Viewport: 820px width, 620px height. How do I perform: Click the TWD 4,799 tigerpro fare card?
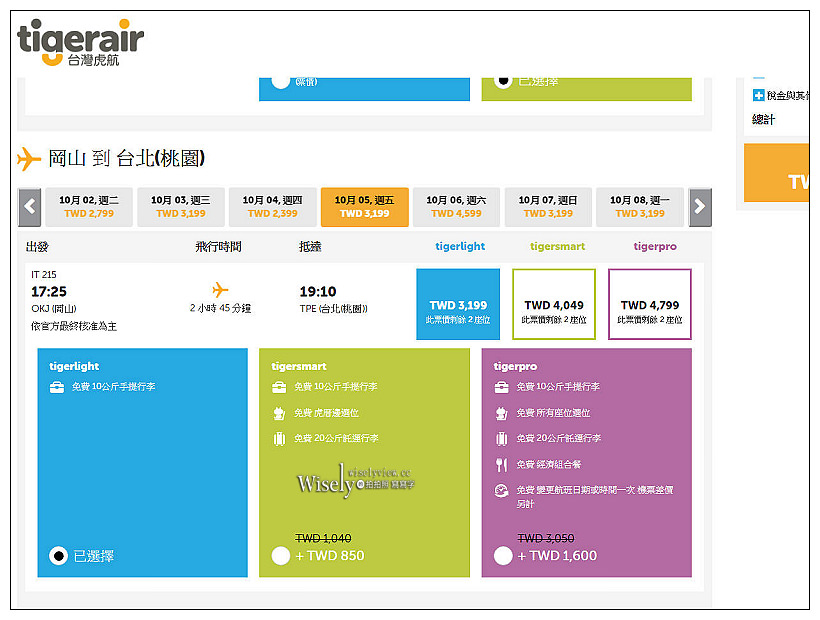(648, 303)
